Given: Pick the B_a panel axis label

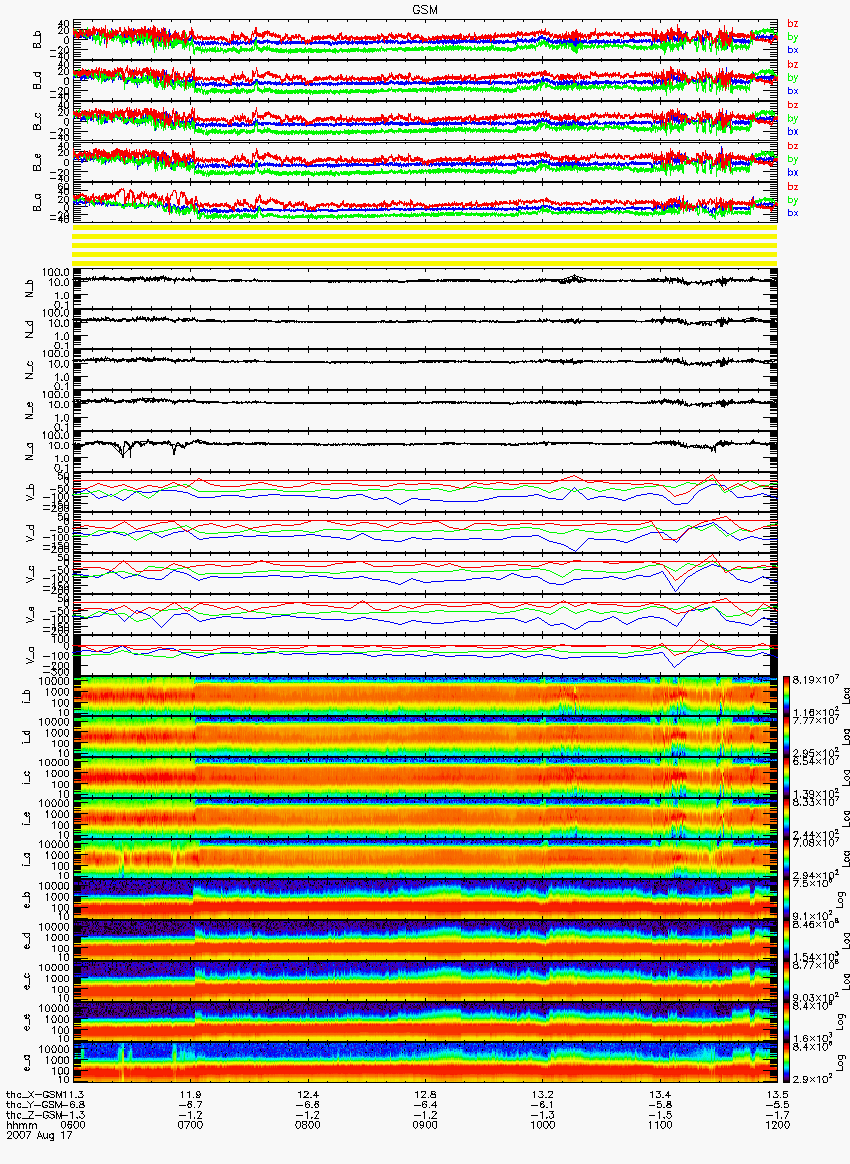Looking at the screenshot, I should pyautogui.click(x=36, y=203).
